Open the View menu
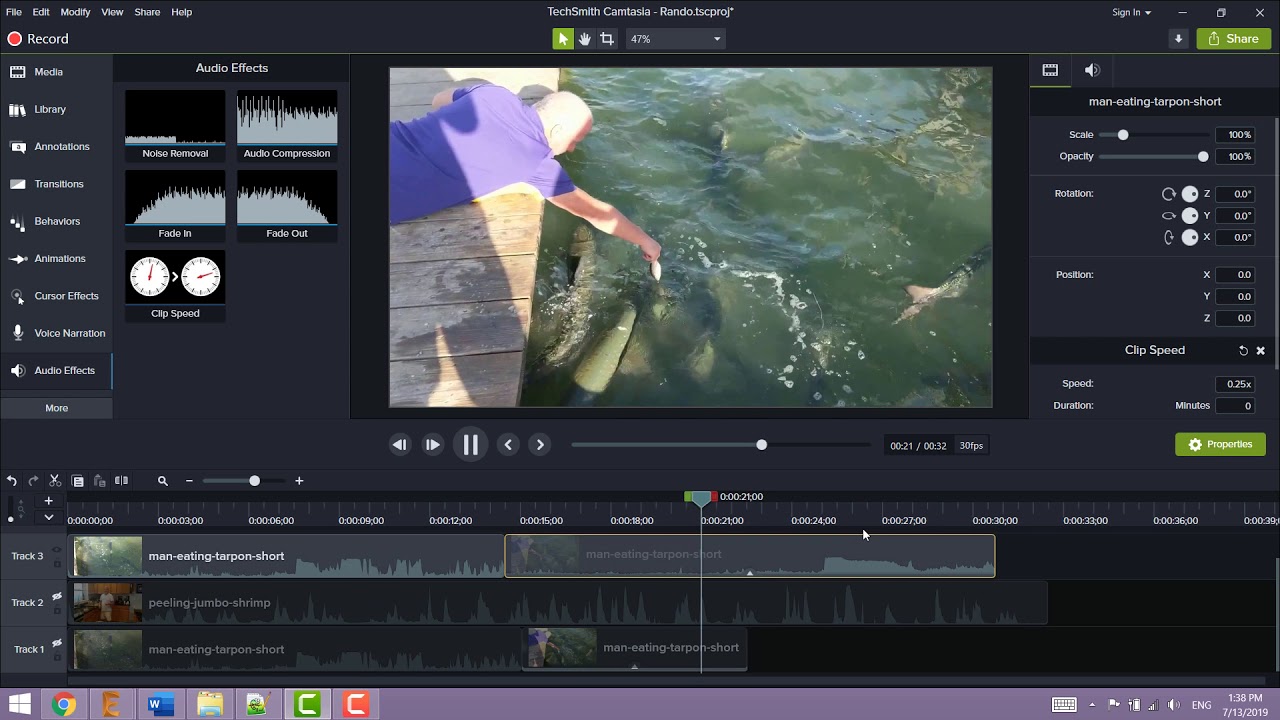 pyautogui.click(x=112, y=12)
